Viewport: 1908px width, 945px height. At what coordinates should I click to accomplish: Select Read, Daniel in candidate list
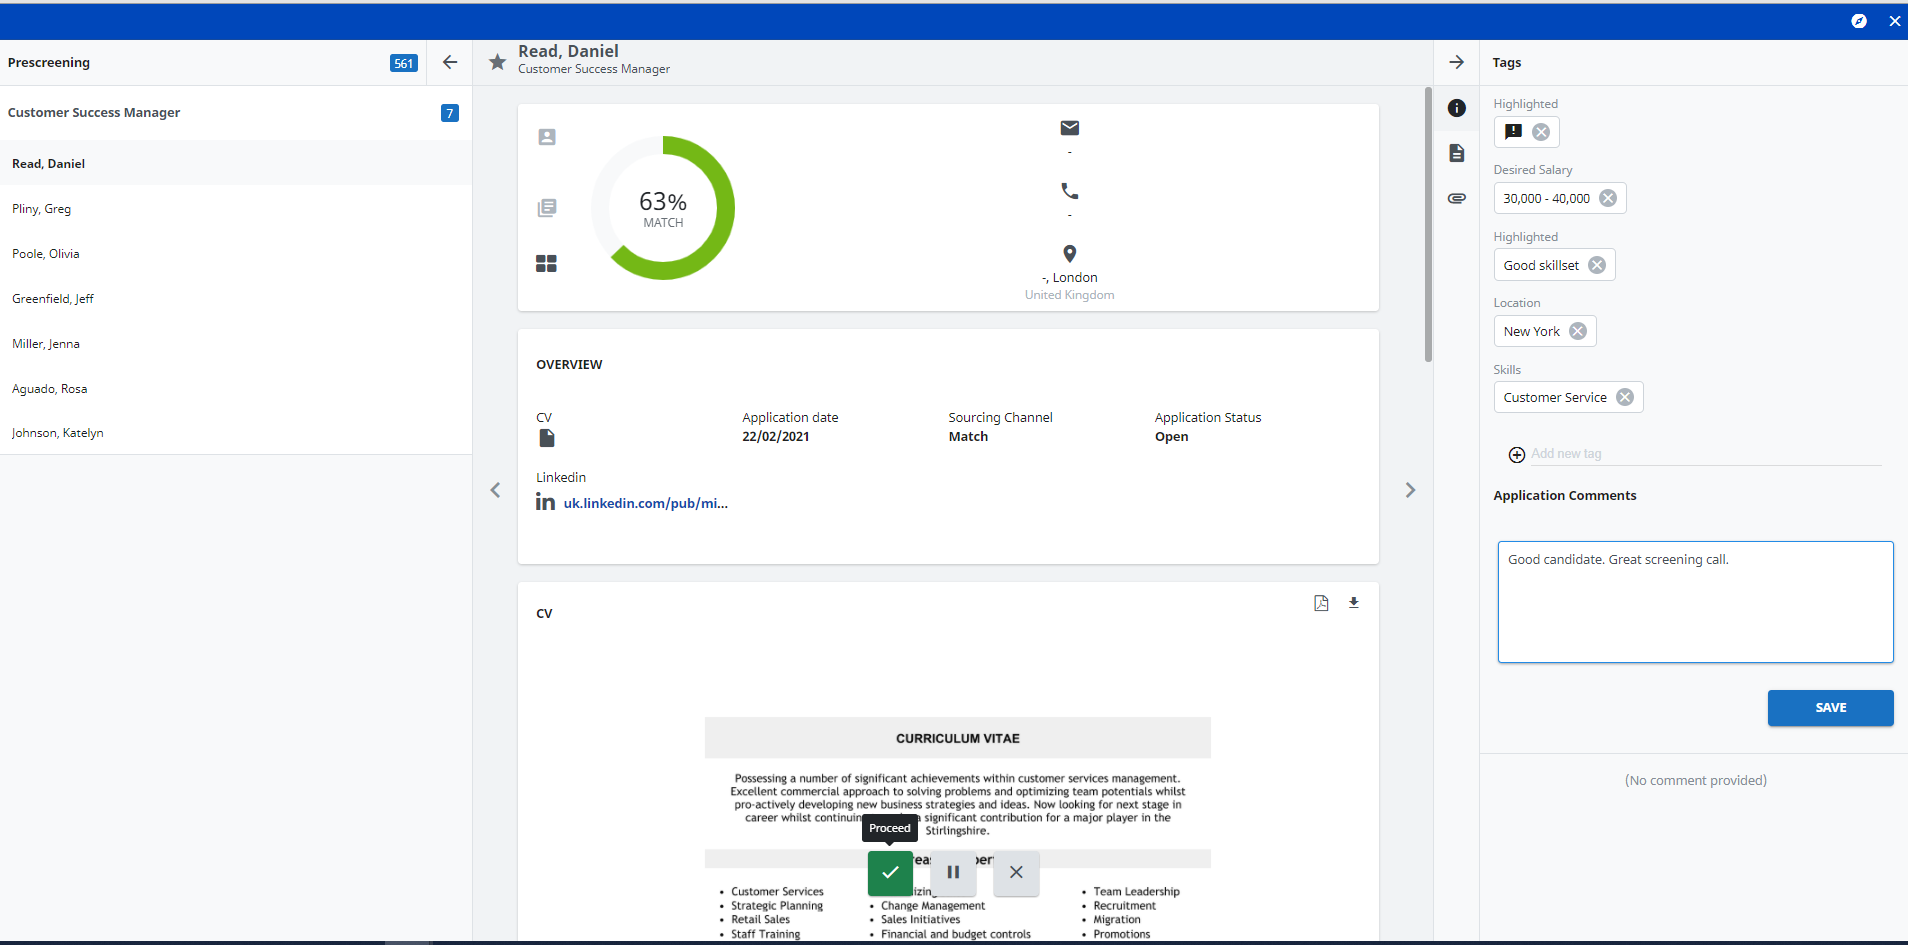point(236,163)
